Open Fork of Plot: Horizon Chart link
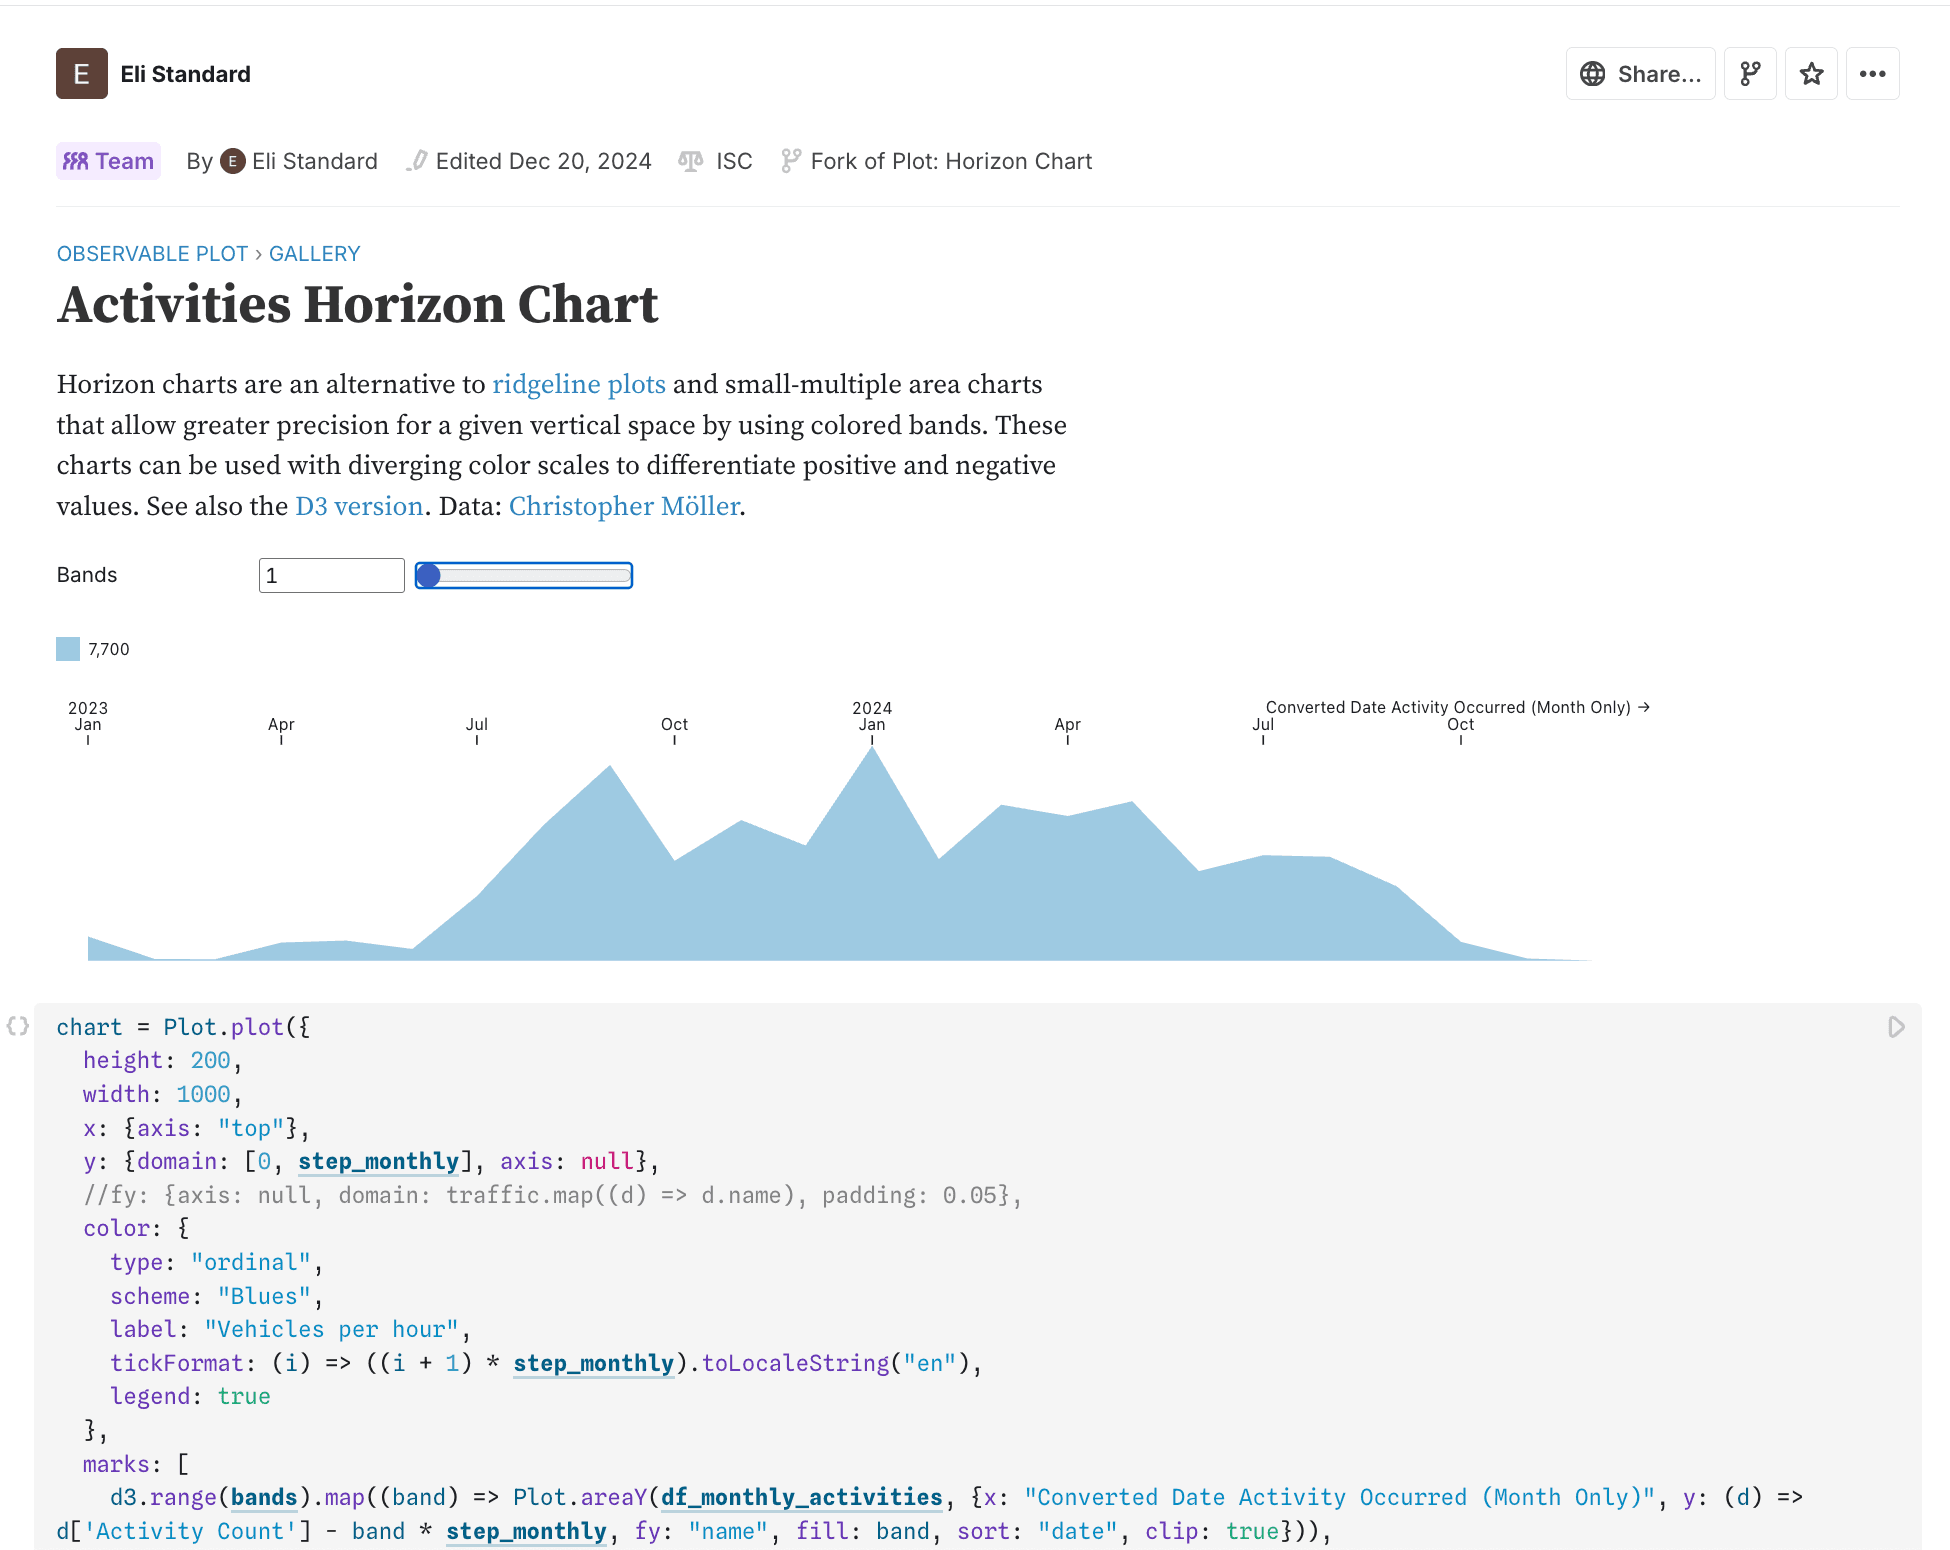Image resolution: width=1950 pixels, height=1550 pixels. (x=951, y=161)
